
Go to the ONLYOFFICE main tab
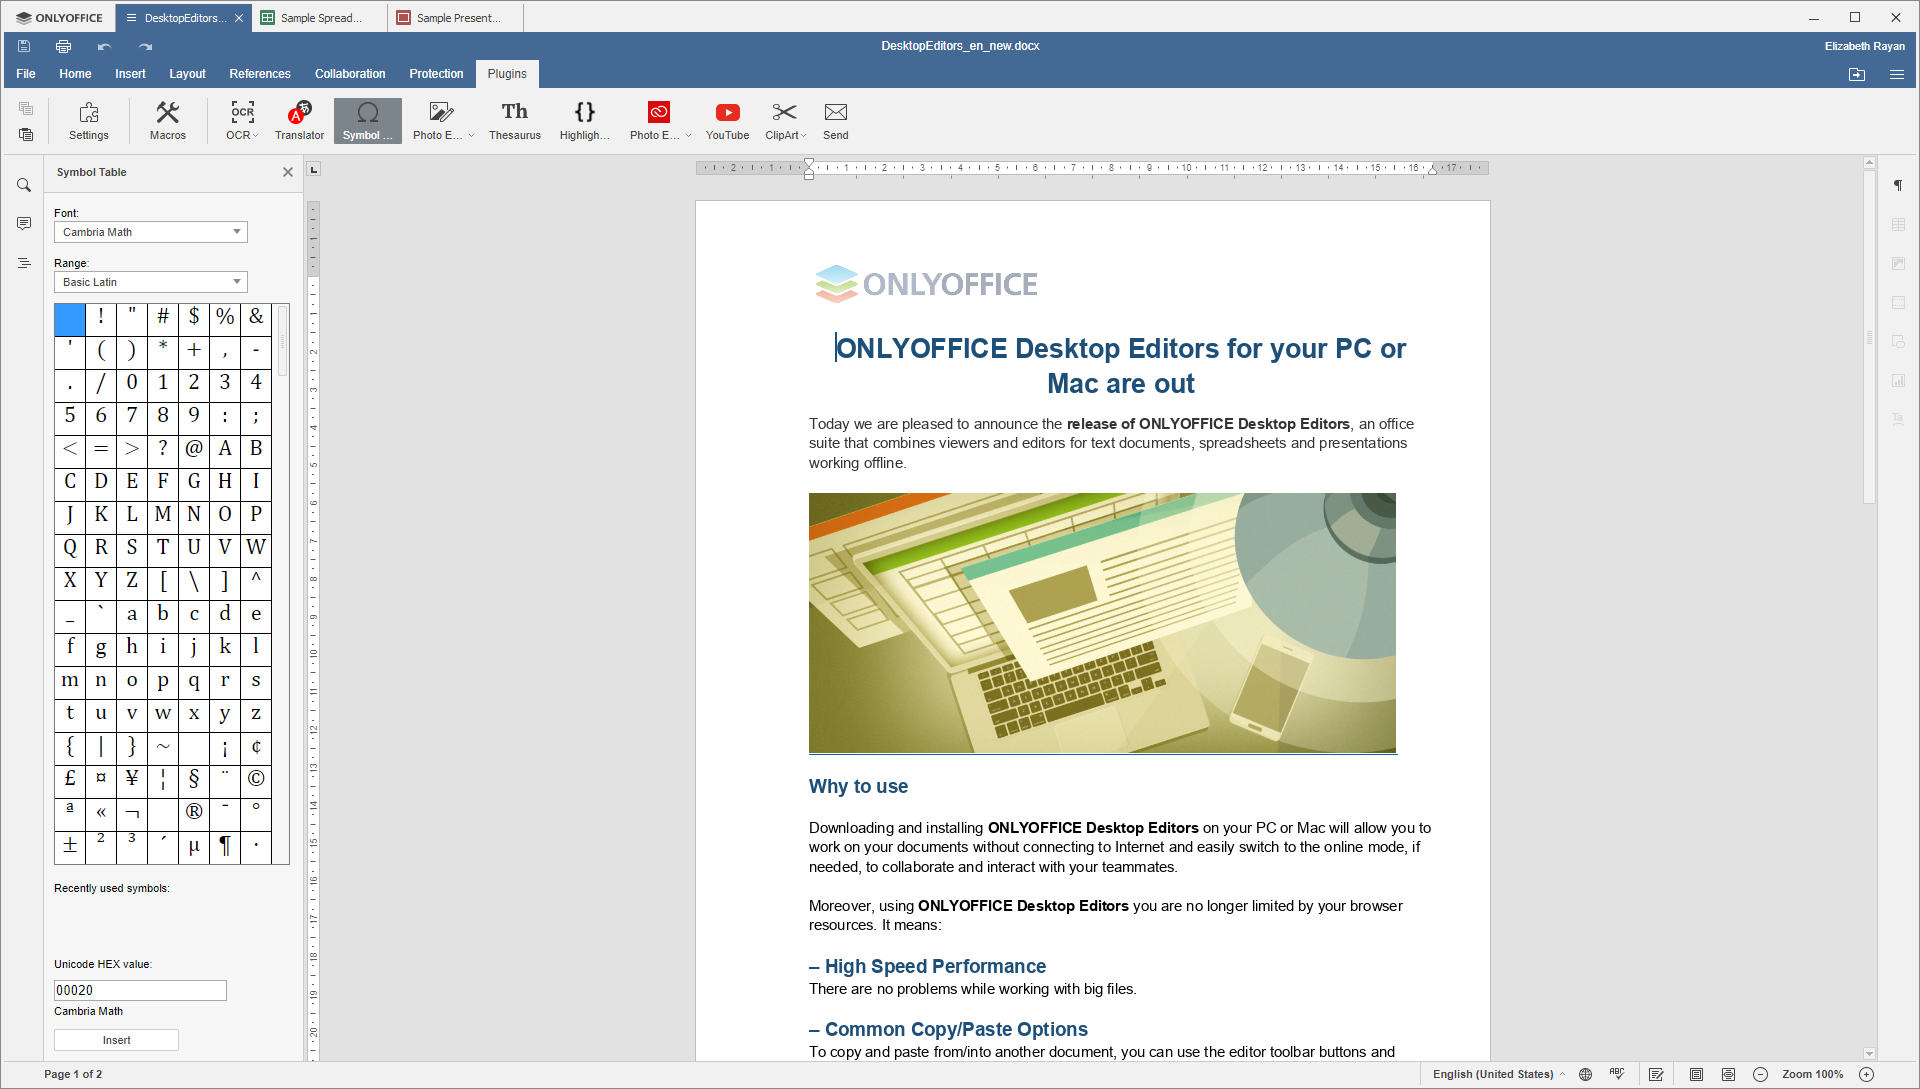(x=59, y=18)
